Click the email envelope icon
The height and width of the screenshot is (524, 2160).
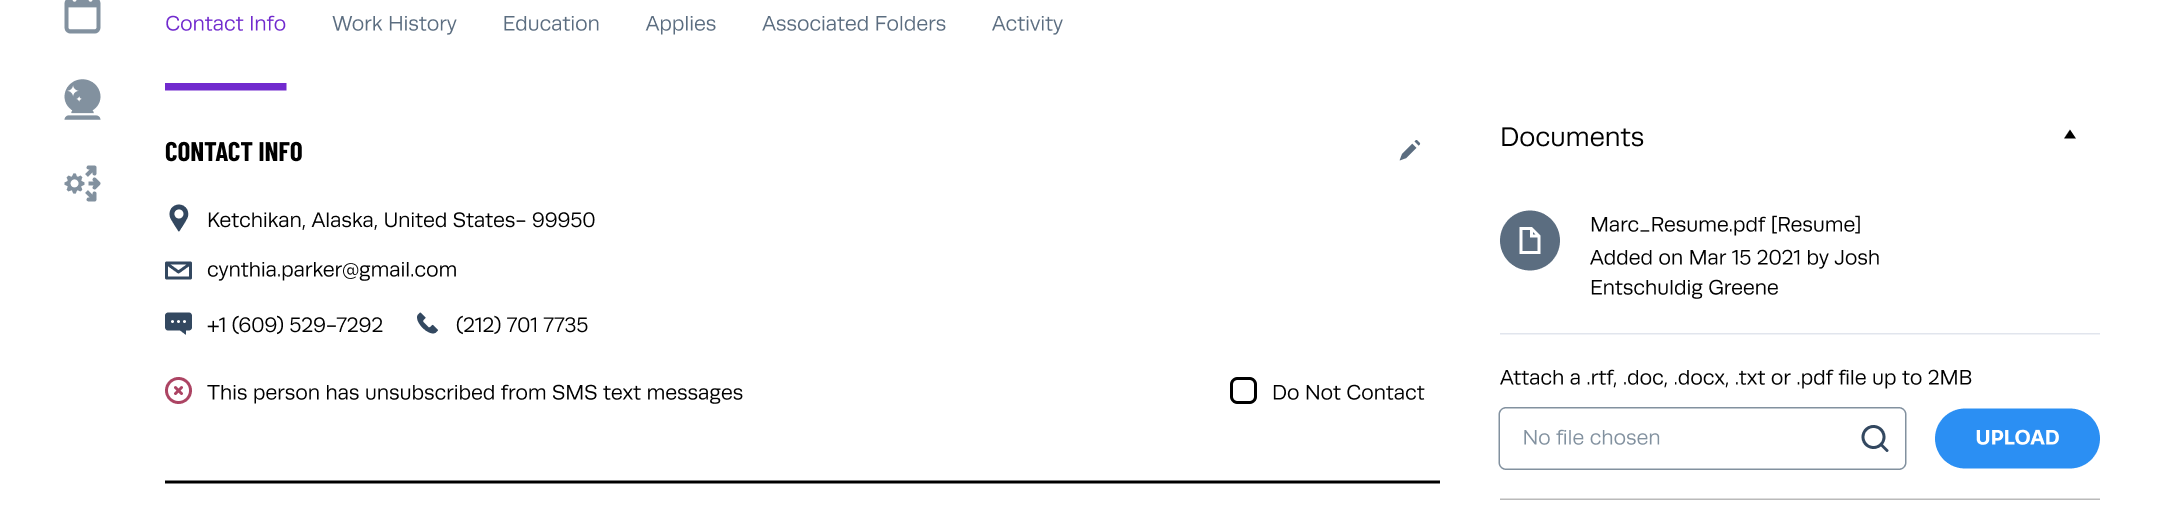(178, 270)
